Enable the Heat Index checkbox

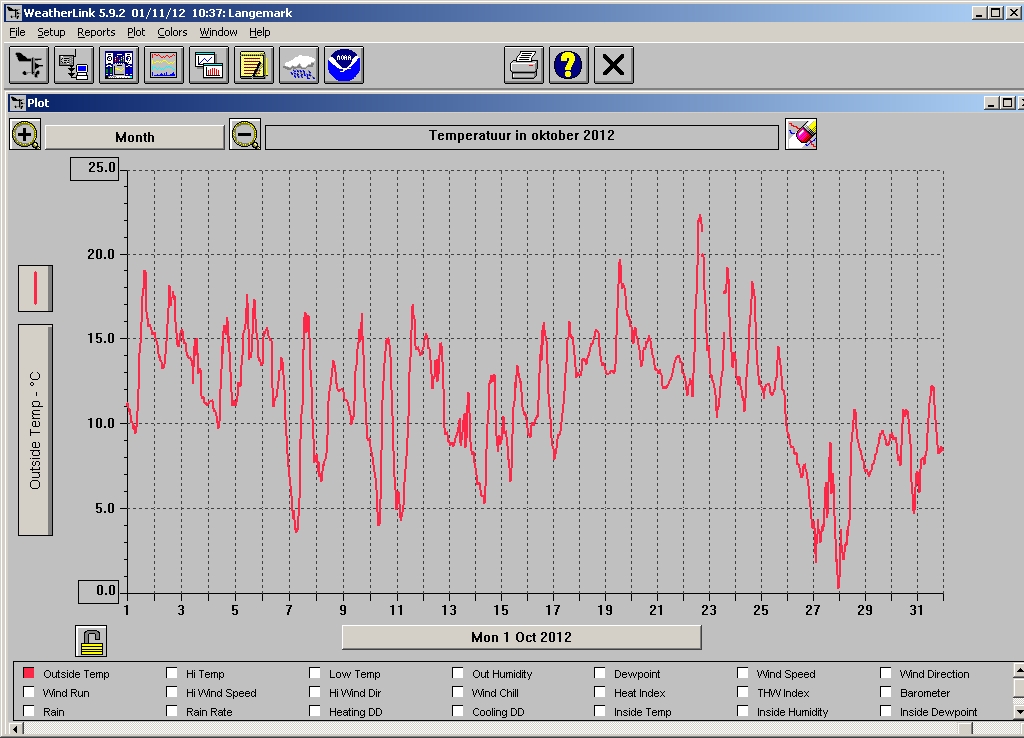coord(600,692)
